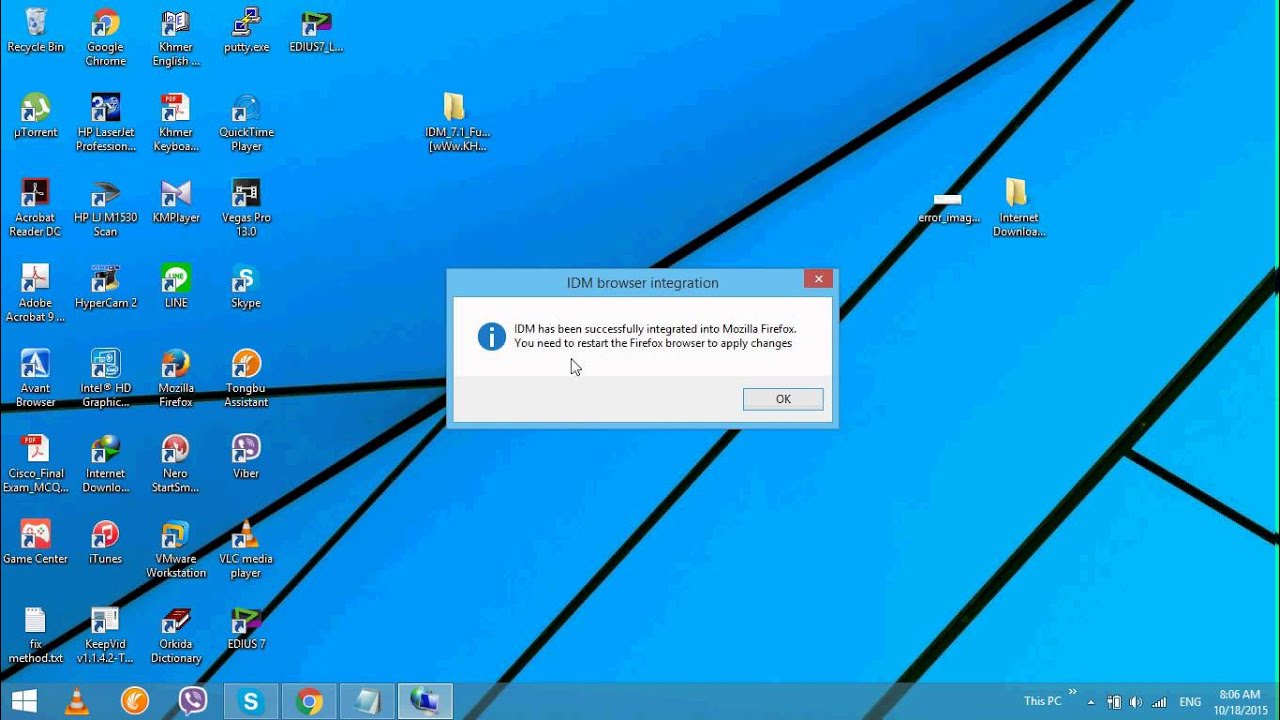Open the network signal tray icon
The width and height of the screenshot is (1280, 720).
pyautogui.click(x=1159, y=702)
